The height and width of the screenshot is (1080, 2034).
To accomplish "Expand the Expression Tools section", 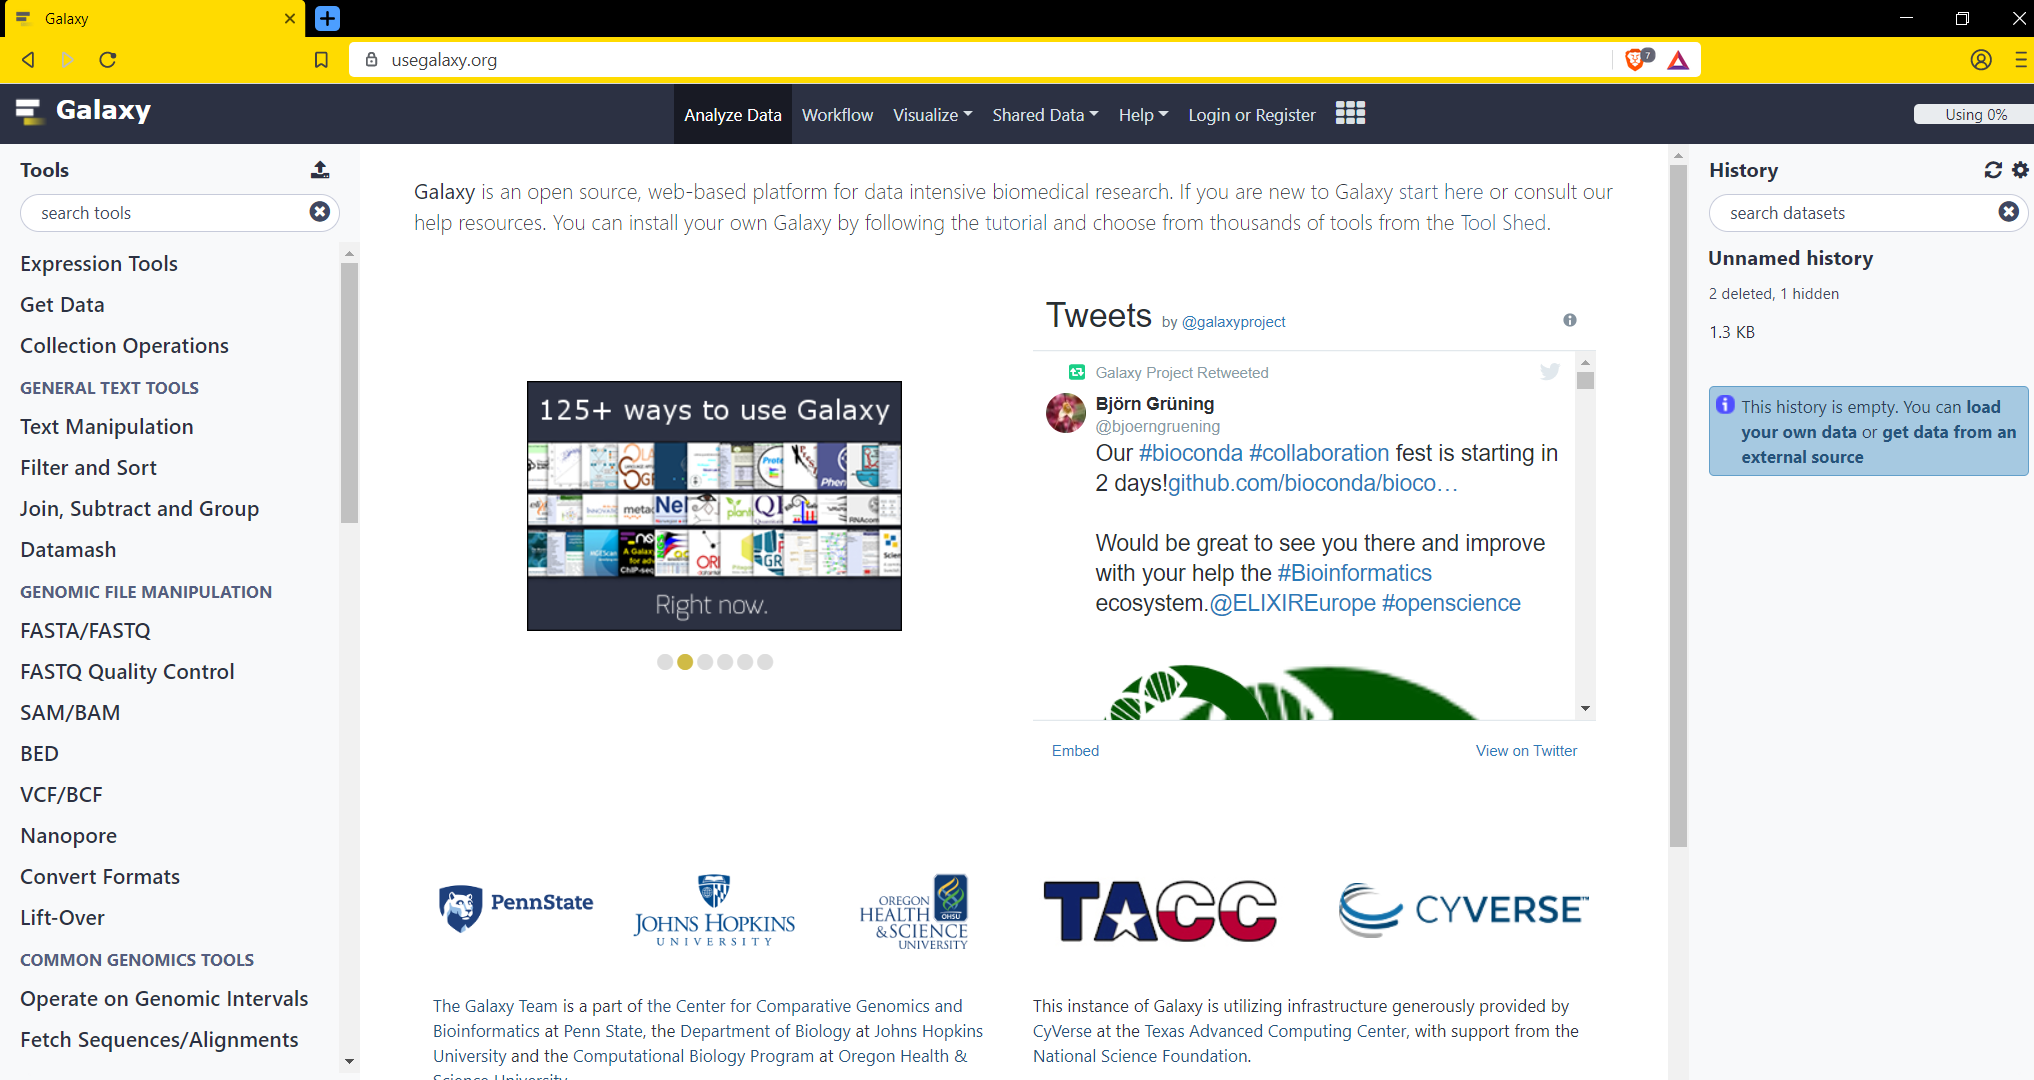I will coord(99,264).
